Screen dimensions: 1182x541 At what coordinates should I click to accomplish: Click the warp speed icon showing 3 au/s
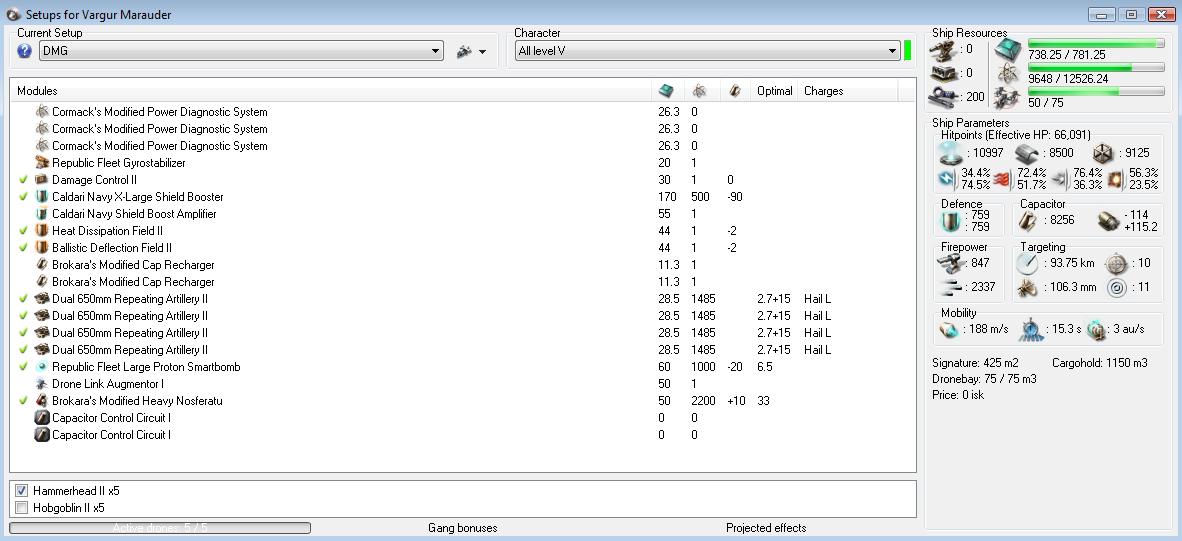tap(1095, 329)
